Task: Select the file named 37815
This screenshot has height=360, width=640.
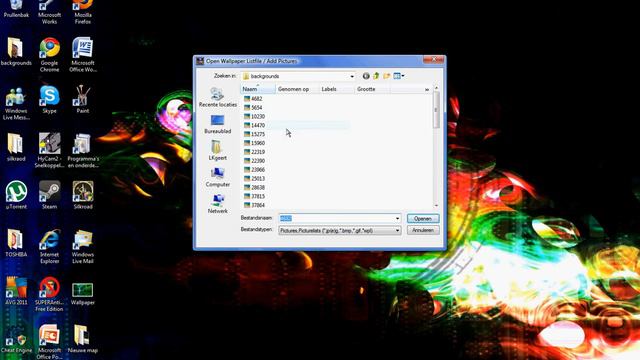Action: tap(254, 196)
